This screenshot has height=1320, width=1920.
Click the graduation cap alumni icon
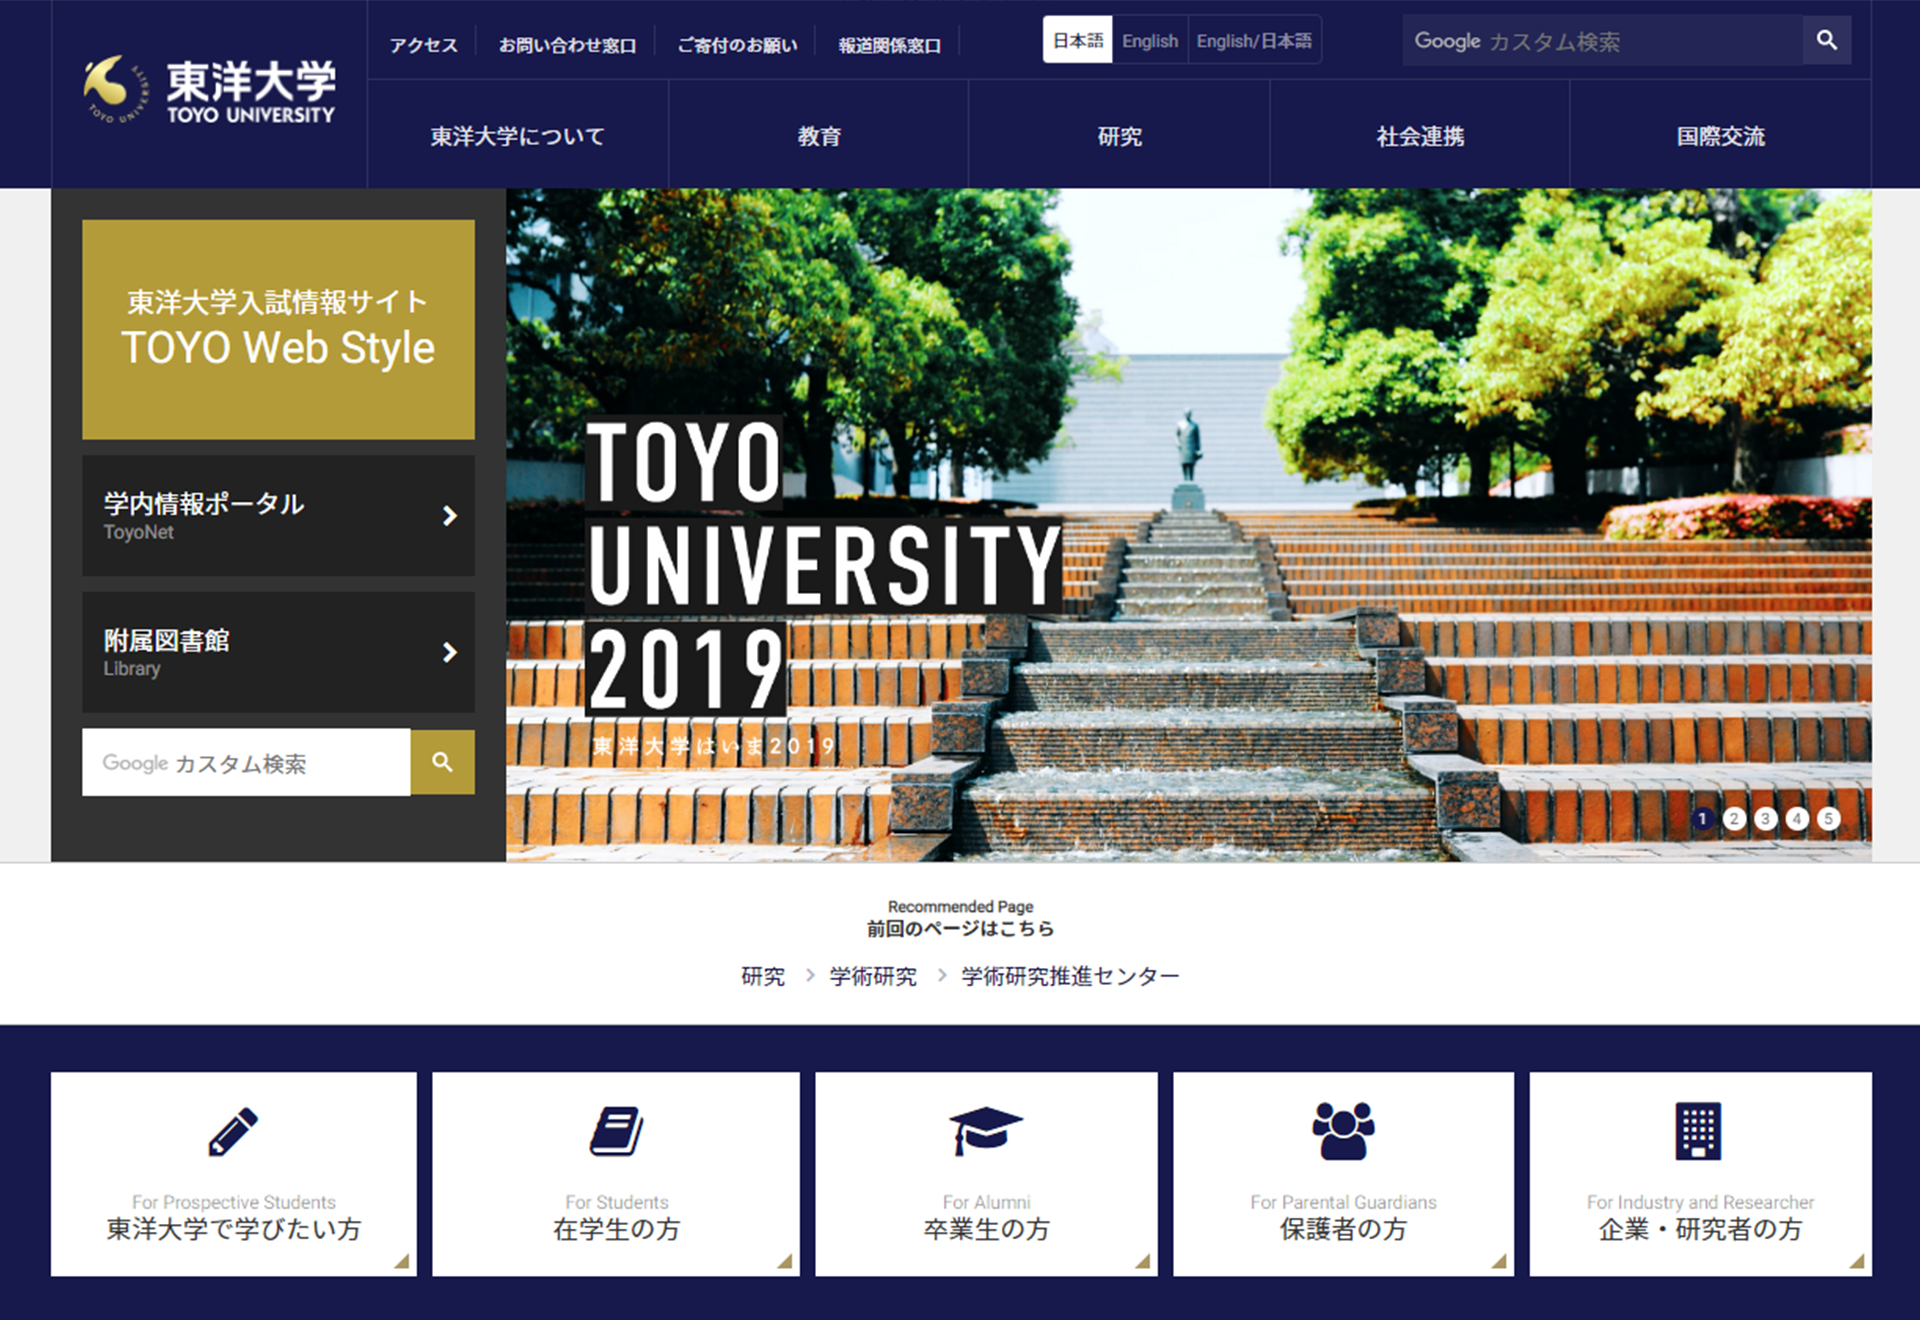click(x=986, y=1131)
